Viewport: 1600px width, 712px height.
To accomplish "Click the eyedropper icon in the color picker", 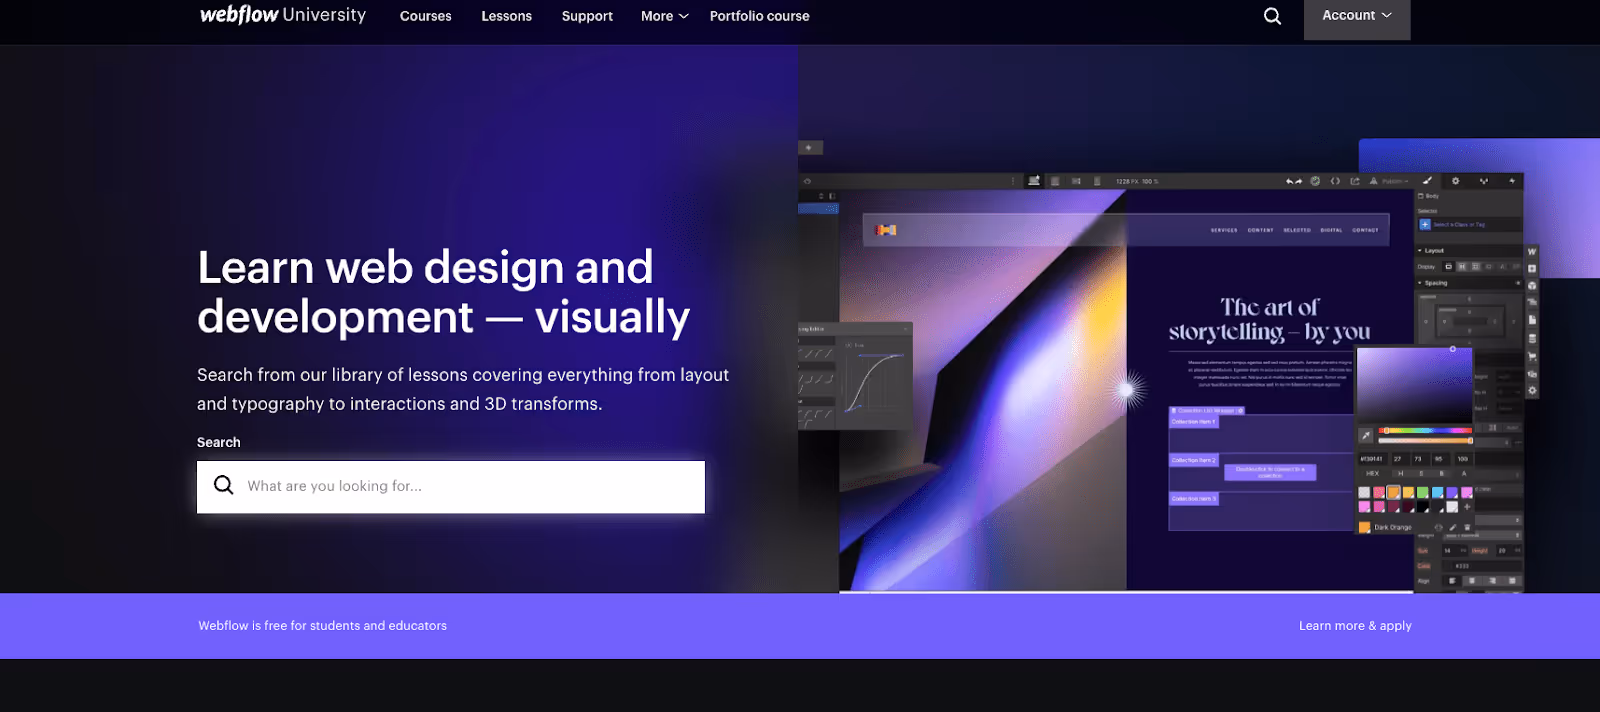I will (1366, 436).
